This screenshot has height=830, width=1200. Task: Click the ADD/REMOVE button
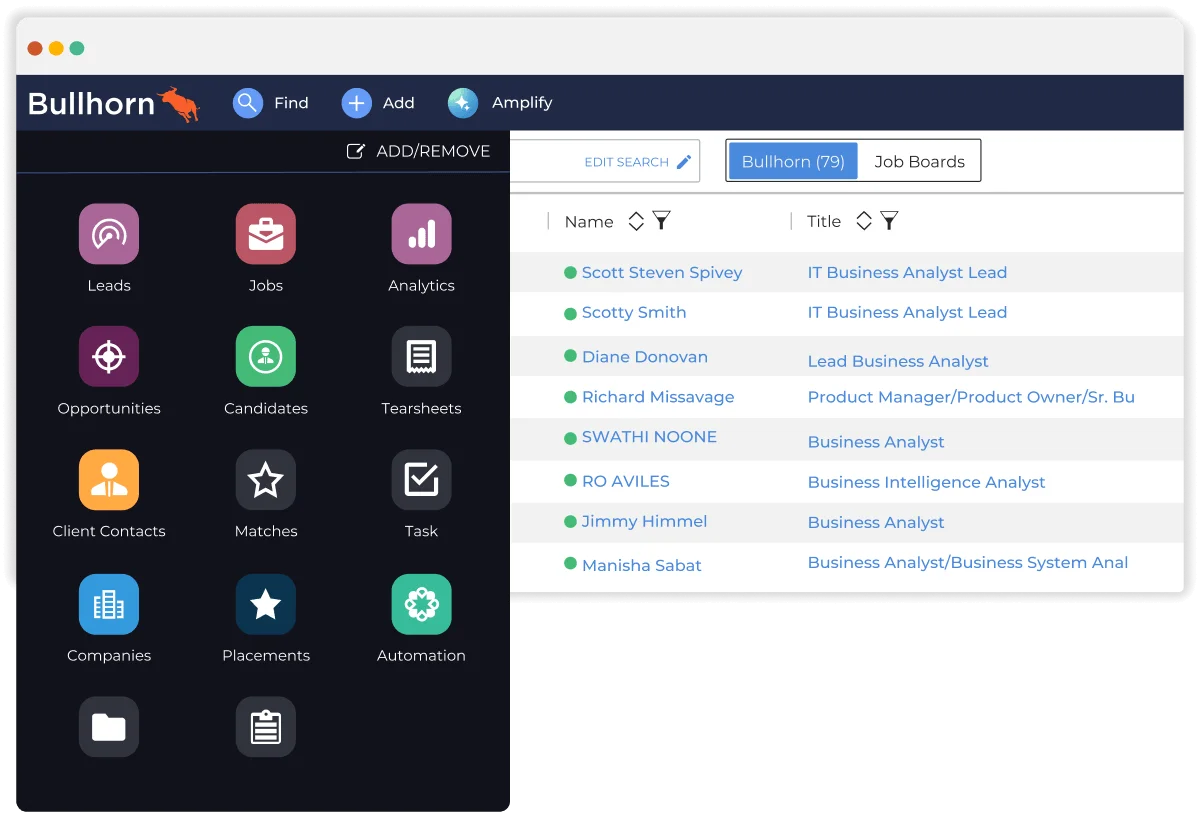pyautogui.click(x=418, y=151)
